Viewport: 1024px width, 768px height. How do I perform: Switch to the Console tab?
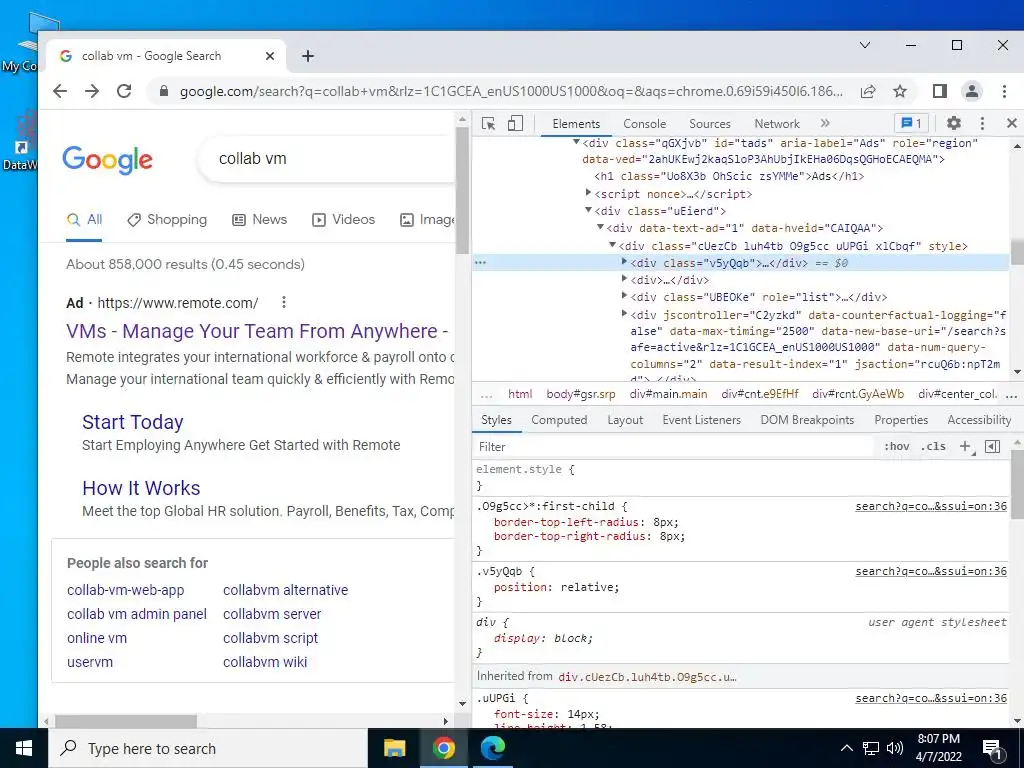point(645,123)
